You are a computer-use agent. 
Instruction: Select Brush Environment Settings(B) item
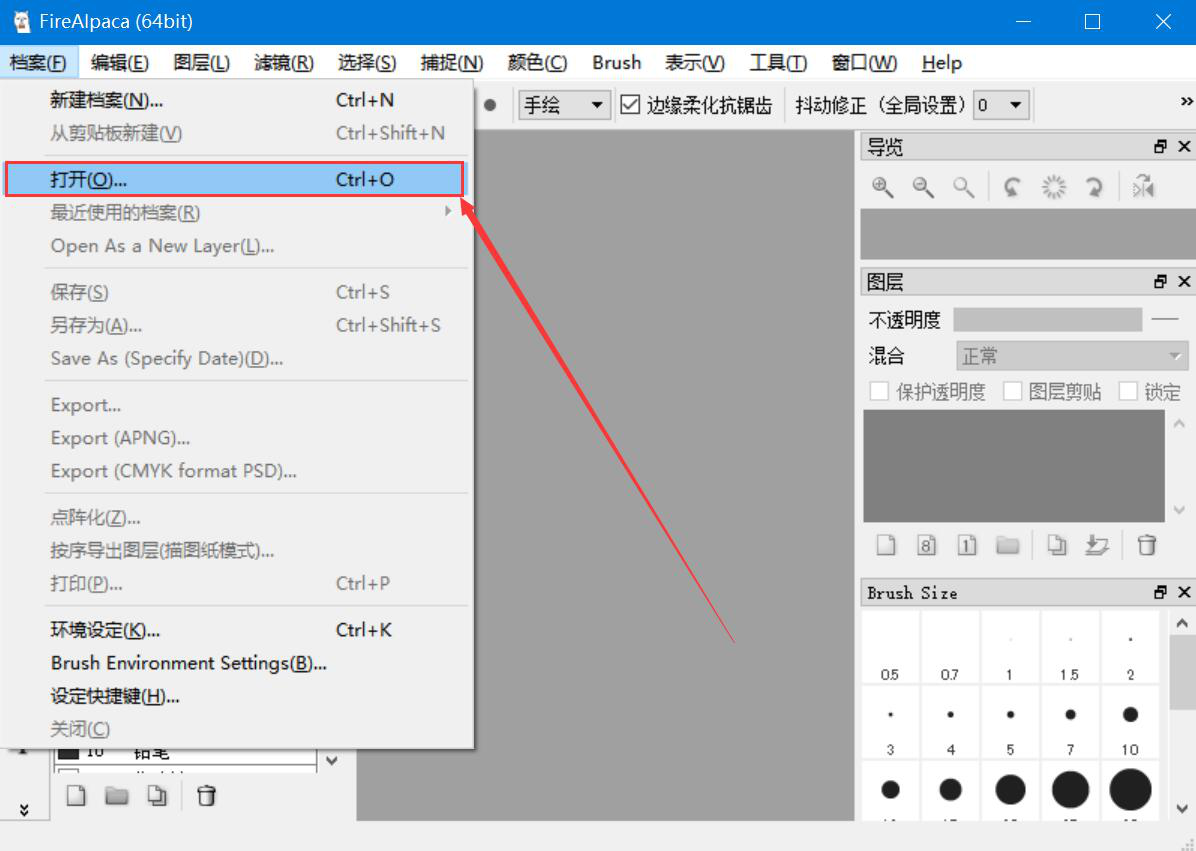pyautogui.click(x=236, y=663)
